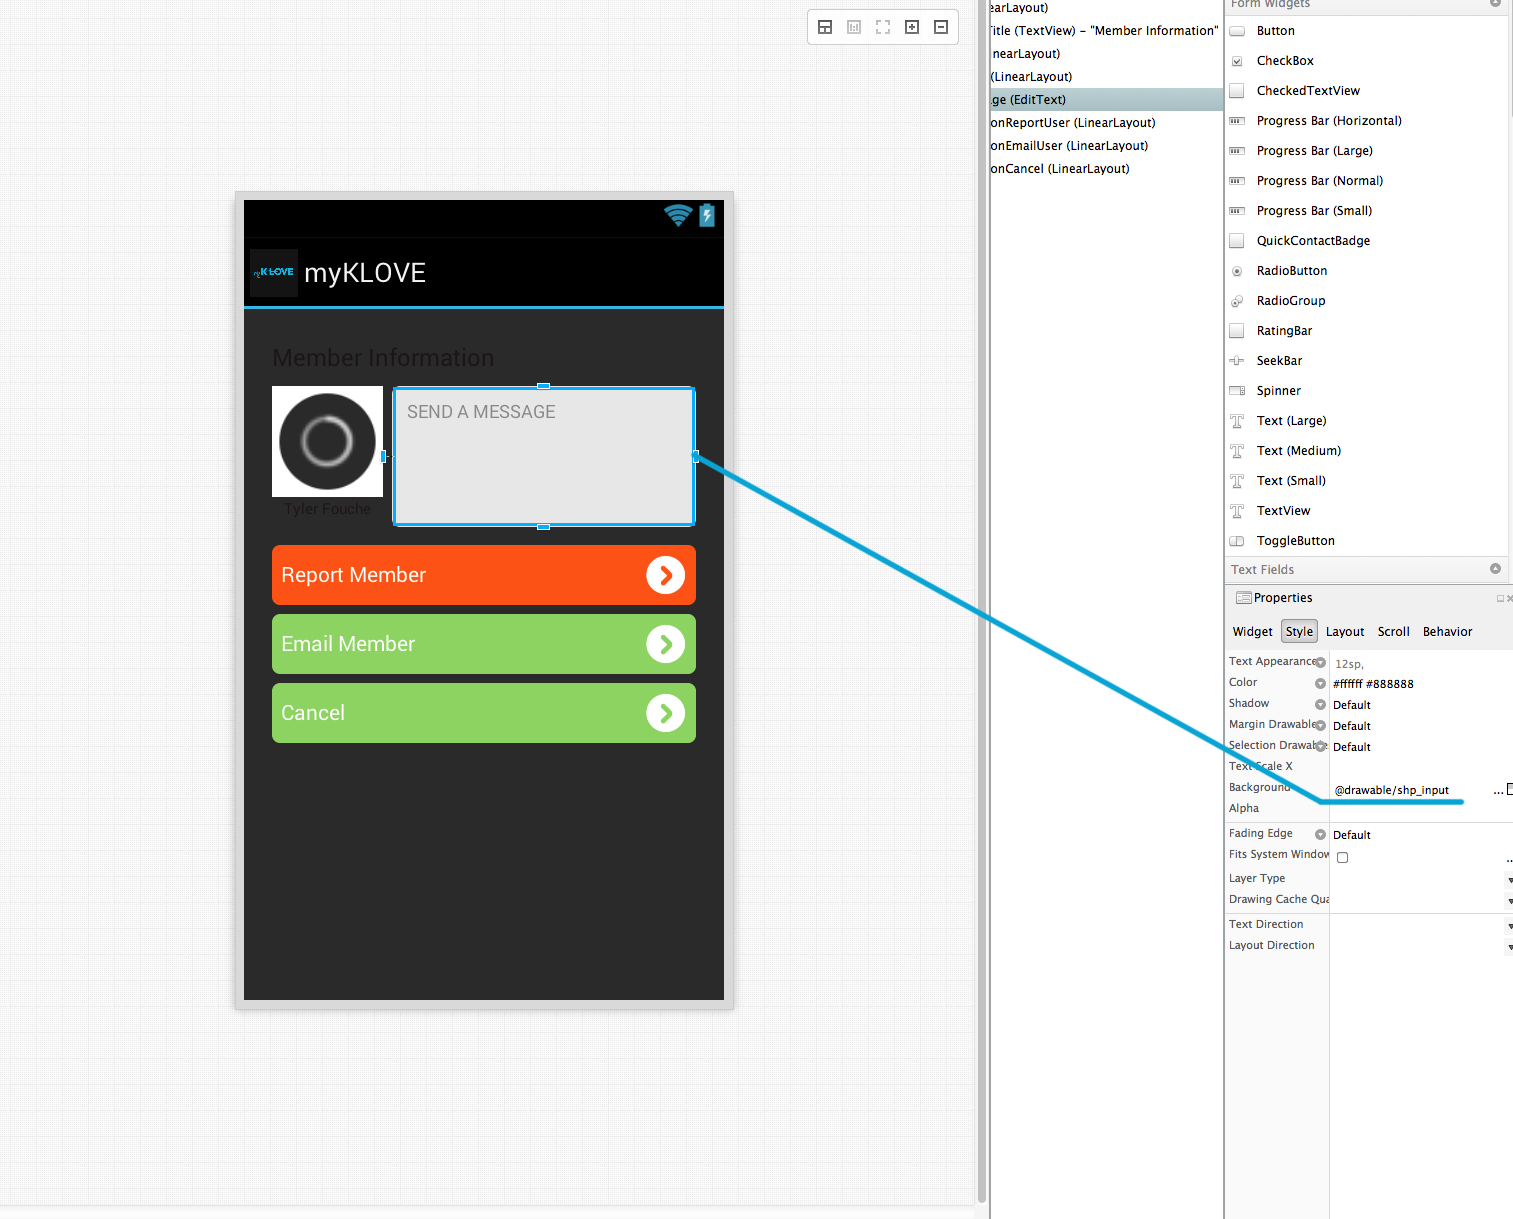Collapse the Text Fields palette section

coord(1496,569)
